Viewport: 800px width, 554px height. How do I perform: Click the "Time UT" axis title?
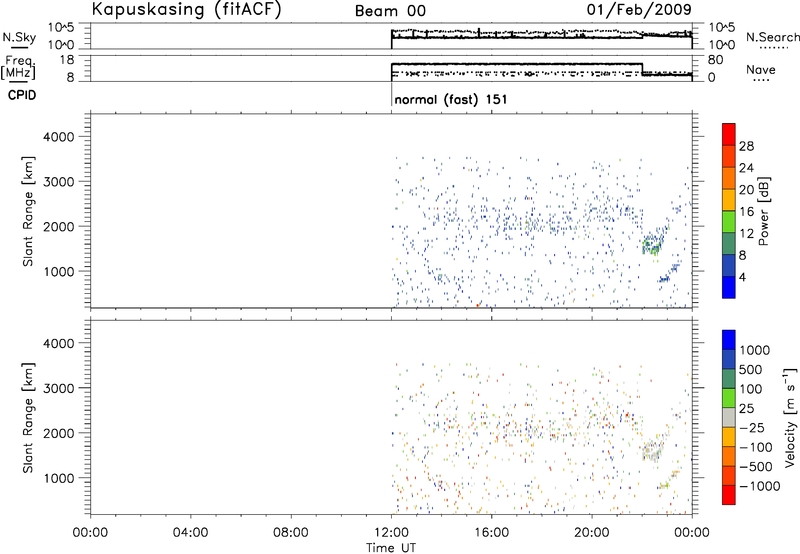tap(391, 548)
